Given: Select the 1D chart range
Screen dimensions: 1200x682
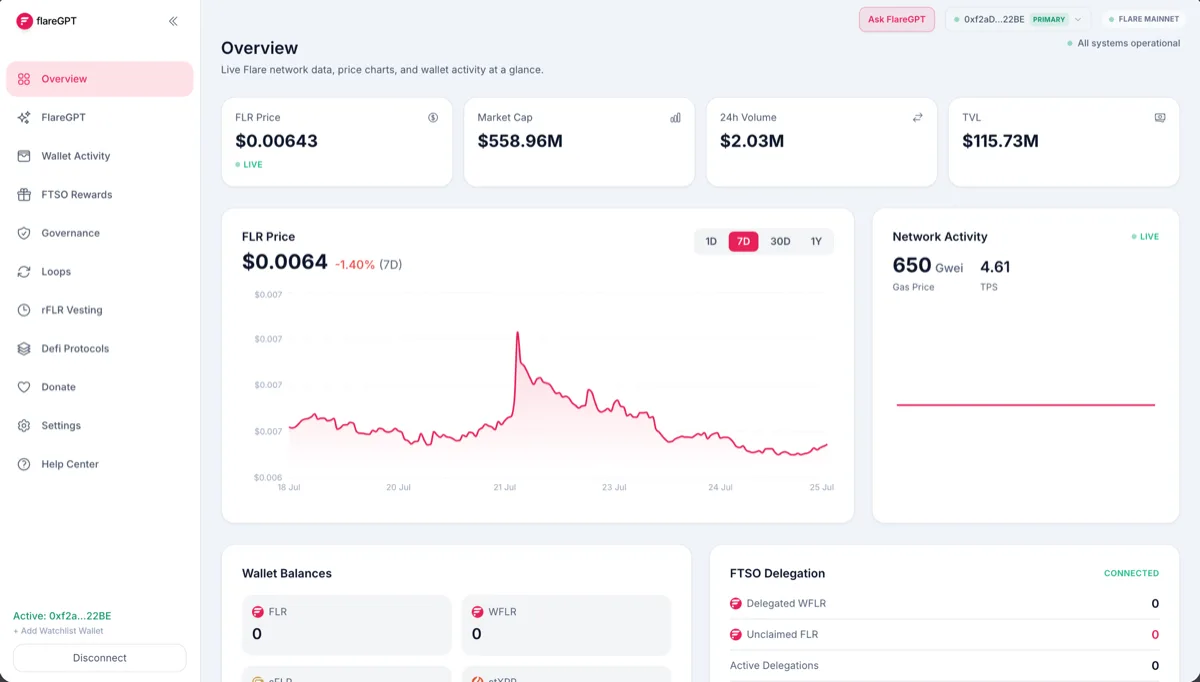Looking at the screenshot, I should tap(711, 241).
